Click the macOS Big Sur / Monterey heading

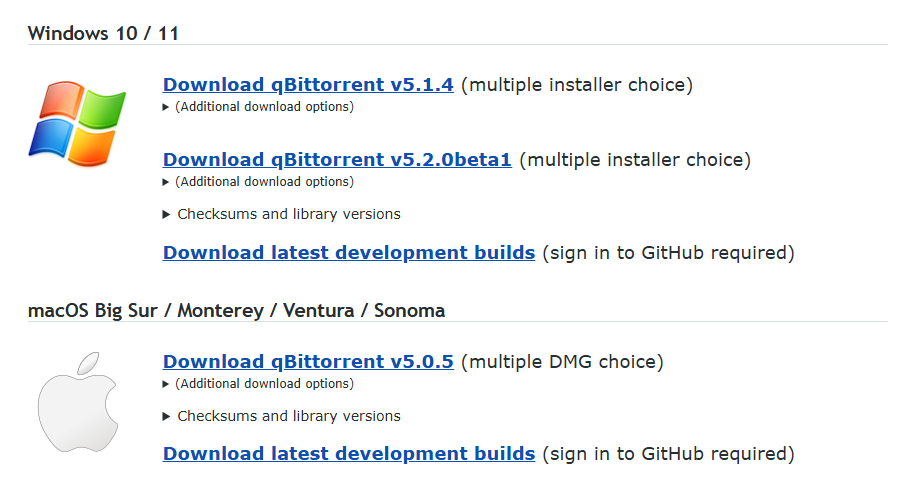[x=236, y=310]
